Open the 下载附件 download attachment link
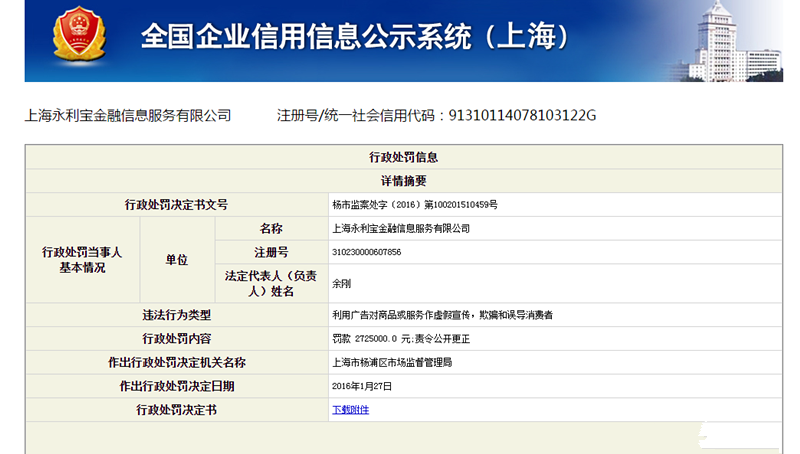The image size is (800, 454). (x=351, y=410)
